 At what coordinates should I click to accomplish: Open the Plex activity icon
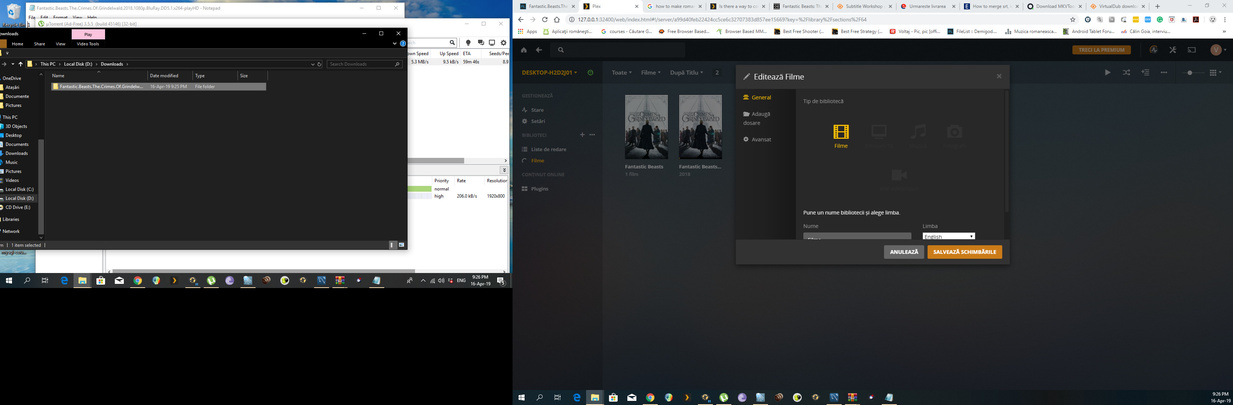click(1154, 50)
